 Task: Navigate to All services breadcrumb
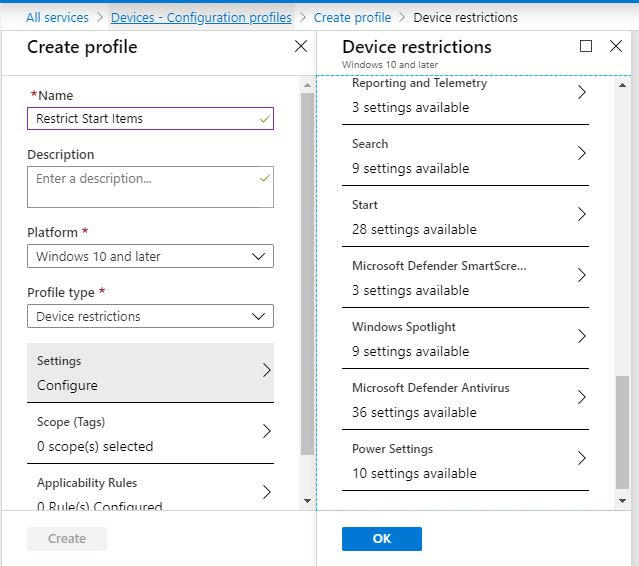(57, 17)
